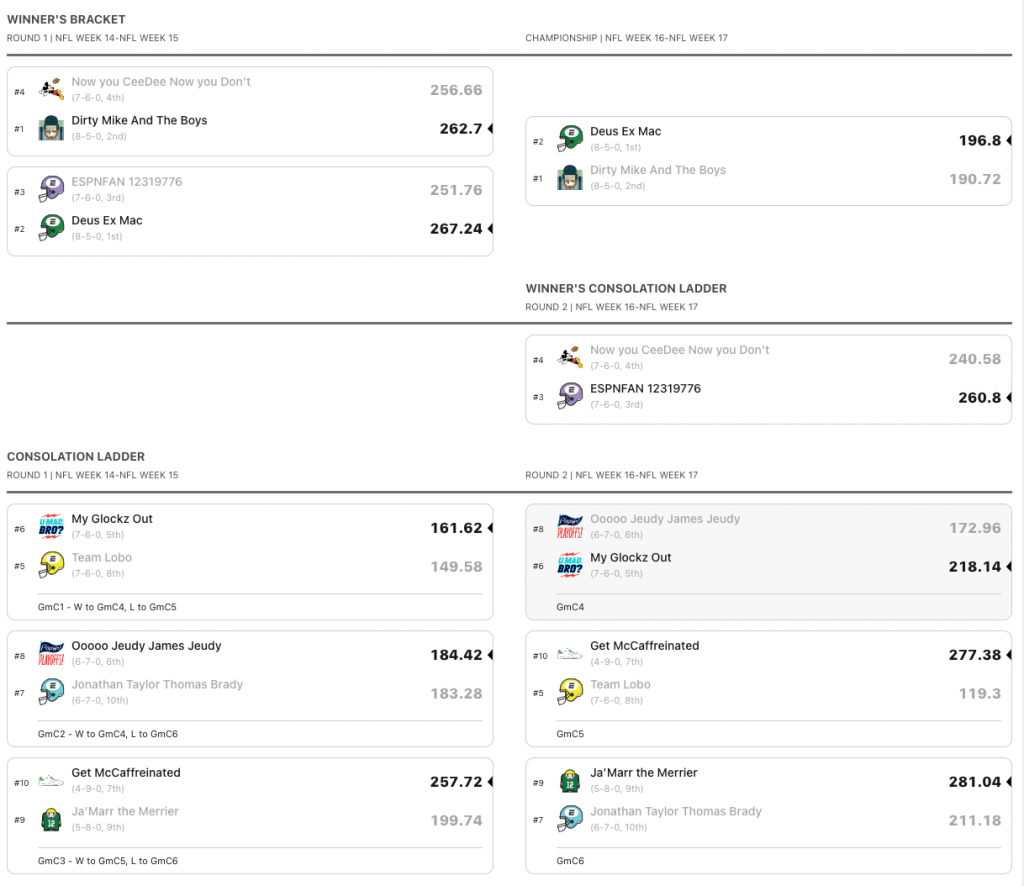Viewport: 1024px width, 886px height.
Task: Open Ooooo Jeudy James Jeudy logo in GmC2
Action: tap(51, 653)
